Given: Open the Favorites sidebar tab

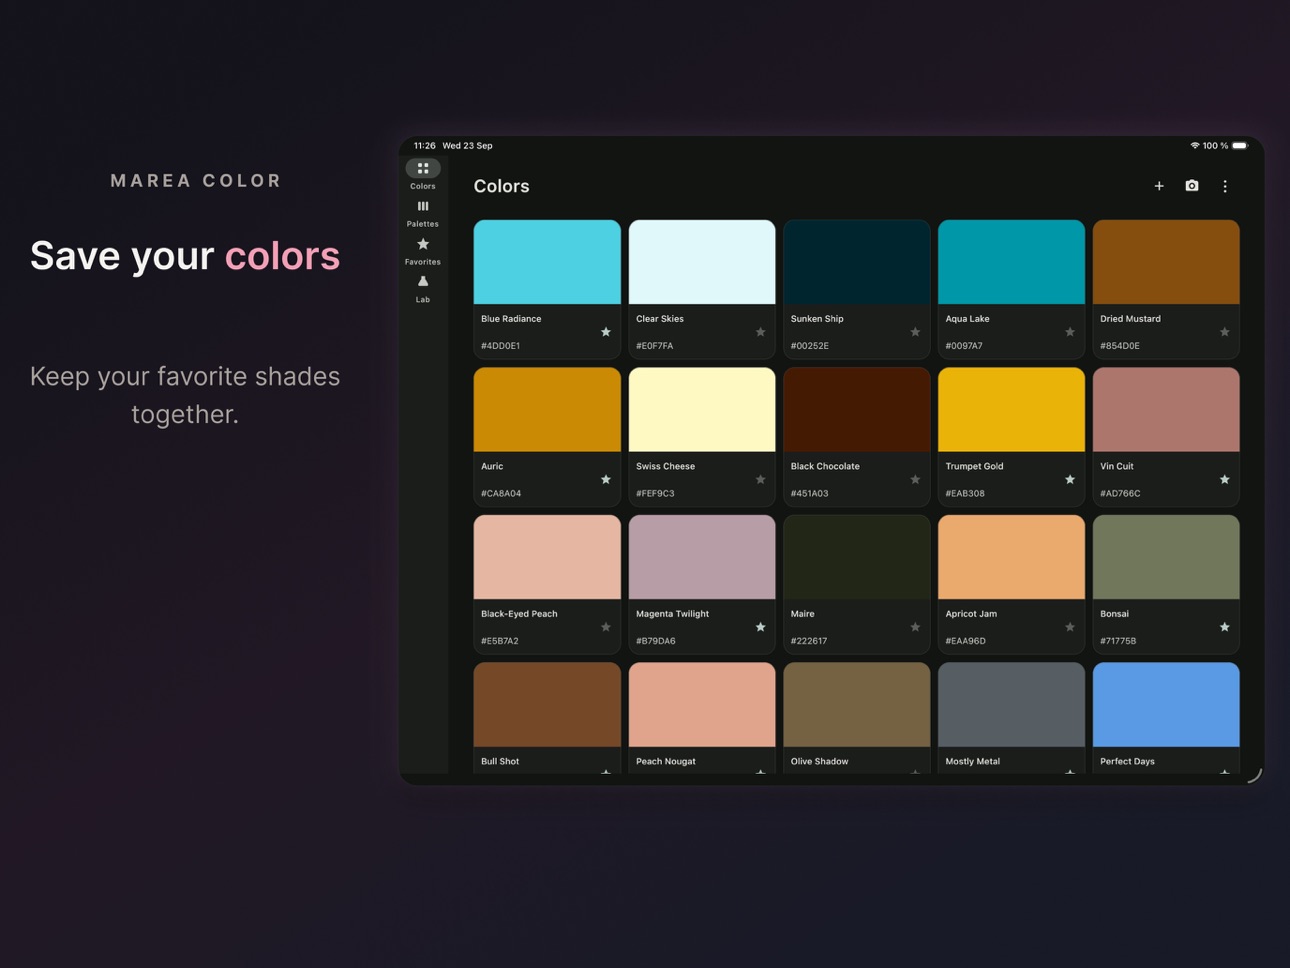Looking at the screenshot, I should tap(423, 251).
